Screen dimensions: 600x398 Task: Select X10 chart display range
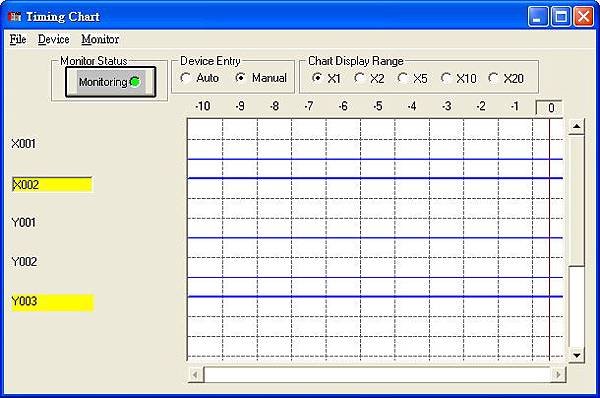(x=458, y=78)
